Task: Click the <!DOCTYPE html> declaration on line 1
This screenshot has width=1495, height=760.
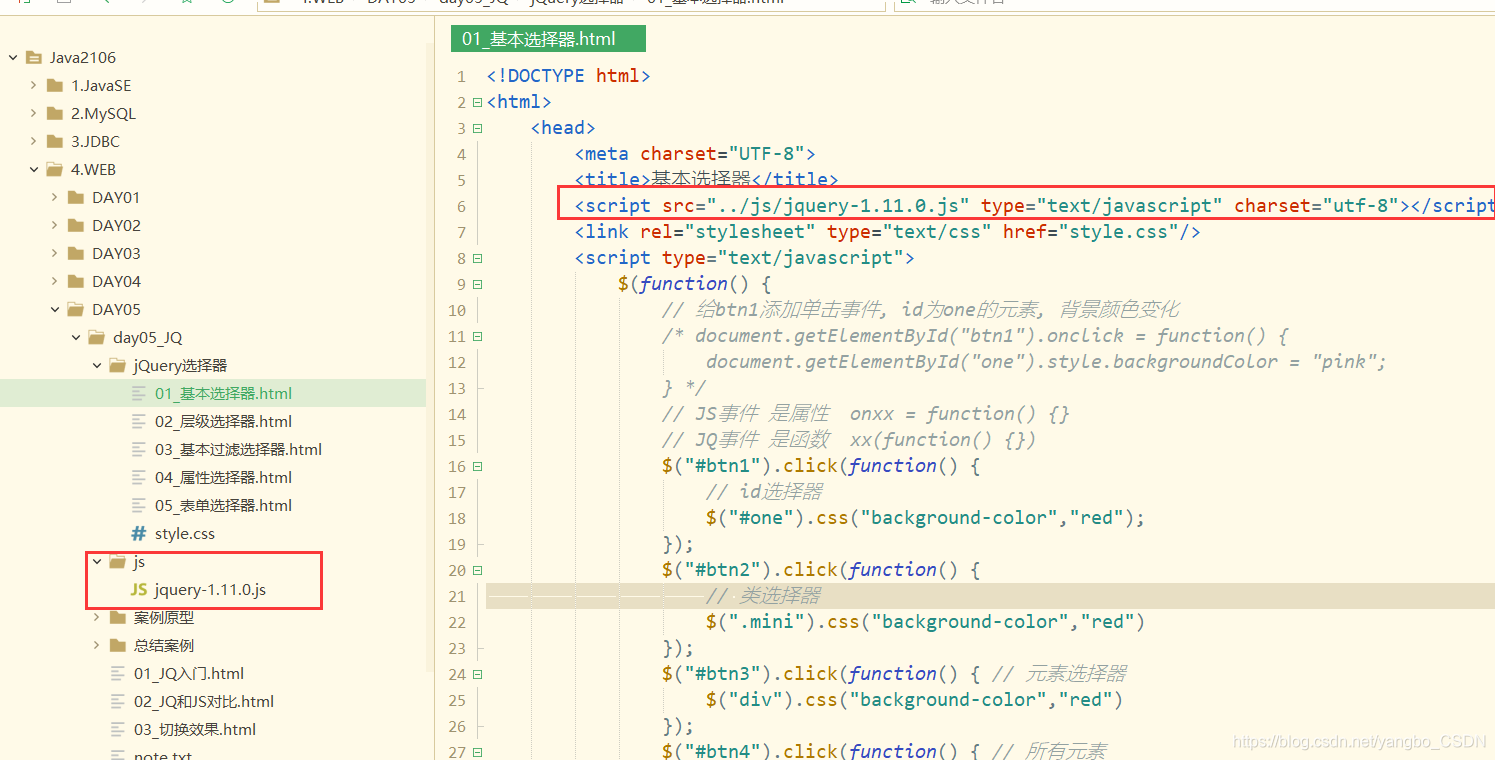Action: point(568,76)
